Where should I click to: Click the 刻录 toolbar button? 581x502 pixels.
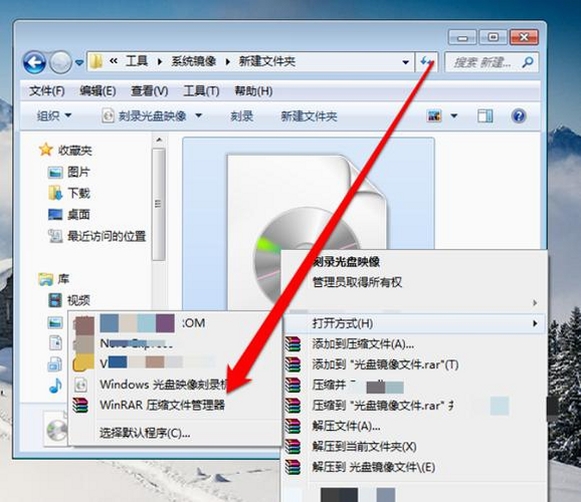[242, 116]
